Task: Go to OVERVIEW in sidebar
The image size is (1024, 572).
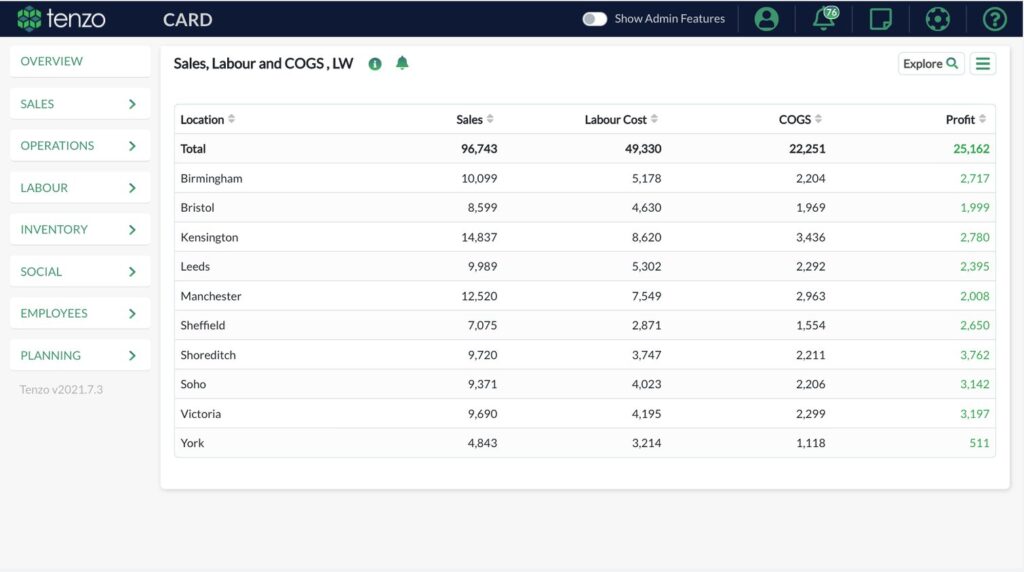Action: pyautogui.click(x=80, y=61)
